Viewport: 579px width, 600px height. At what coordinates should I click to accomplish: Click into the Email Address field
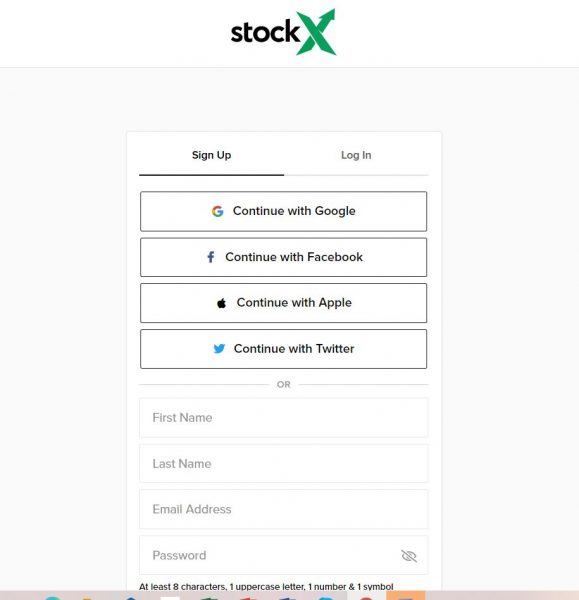tap(284, 509)
